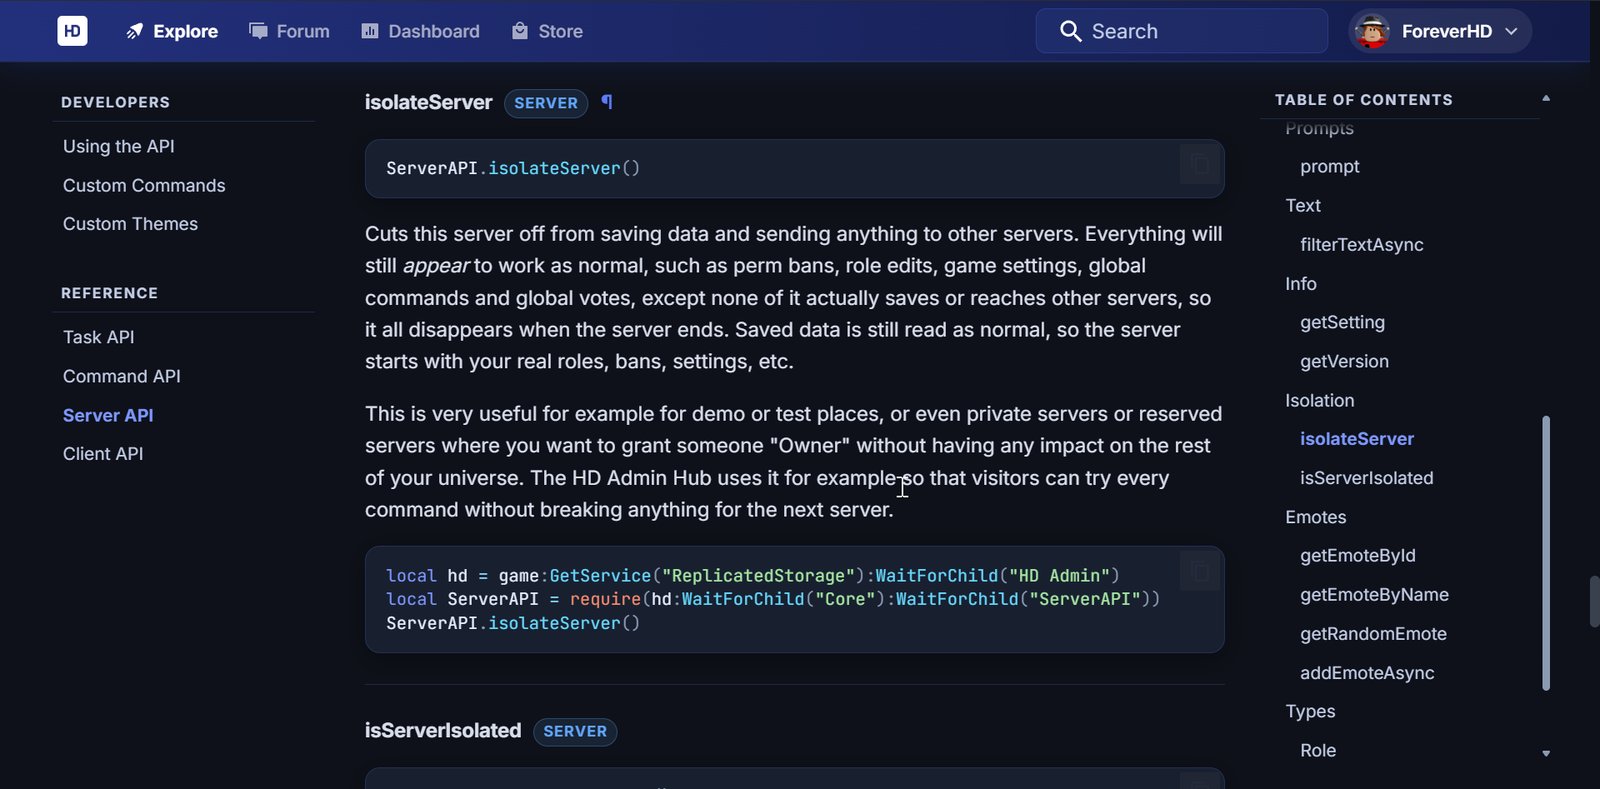Viewport: 1600px width, 789px height.
Task: Jump to getEmoteByName in contents
Action: click(1374, 595)
